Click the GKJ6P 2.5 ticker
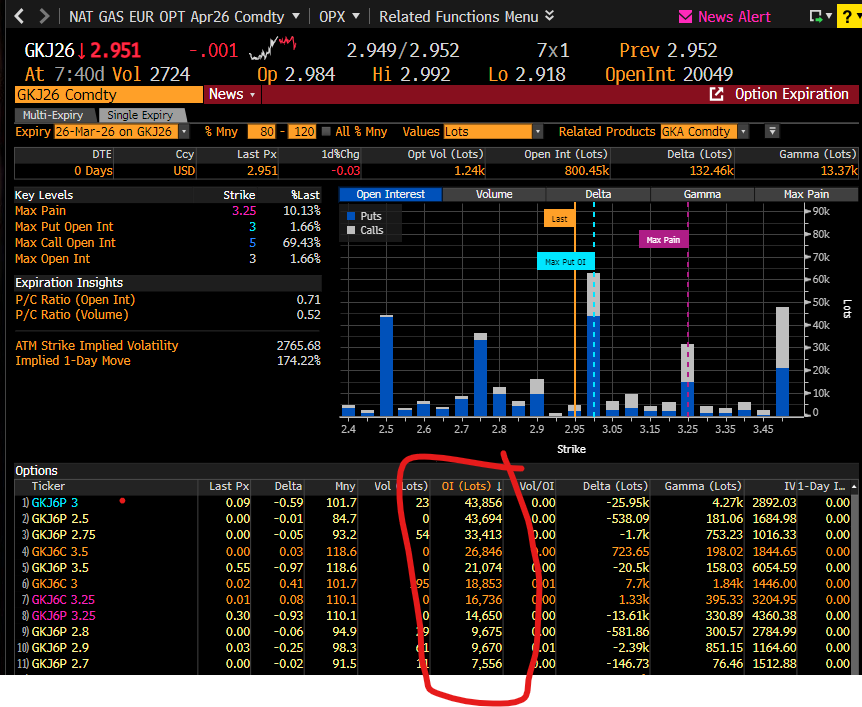Image resolution: width=862 pixels, height=707 pixels. 60,518
